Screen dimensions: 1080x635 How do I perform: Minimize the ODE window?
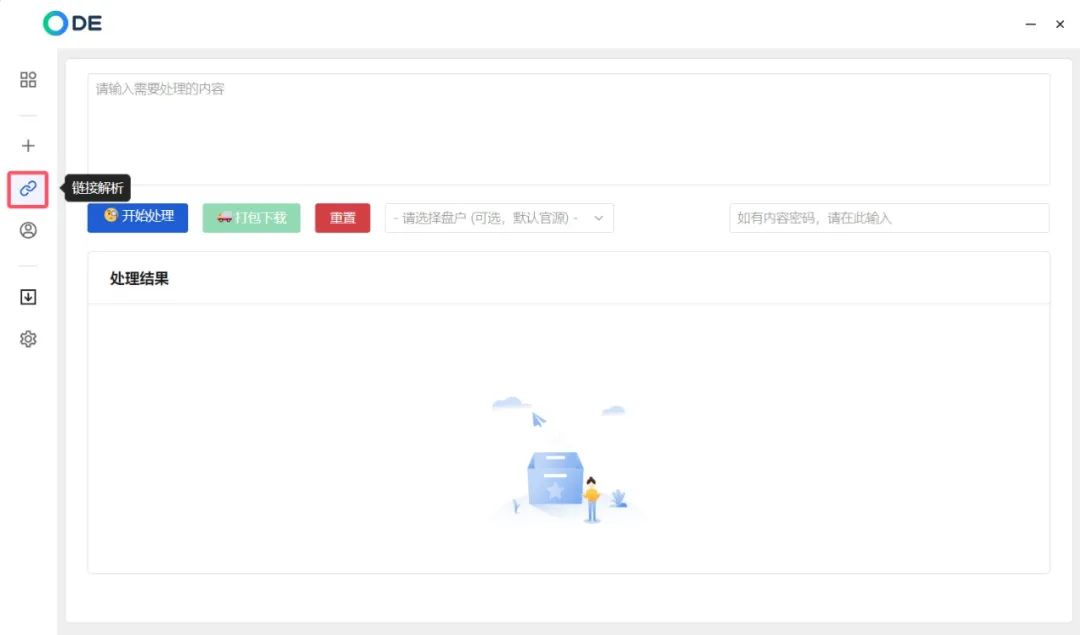pos(1031,25)
